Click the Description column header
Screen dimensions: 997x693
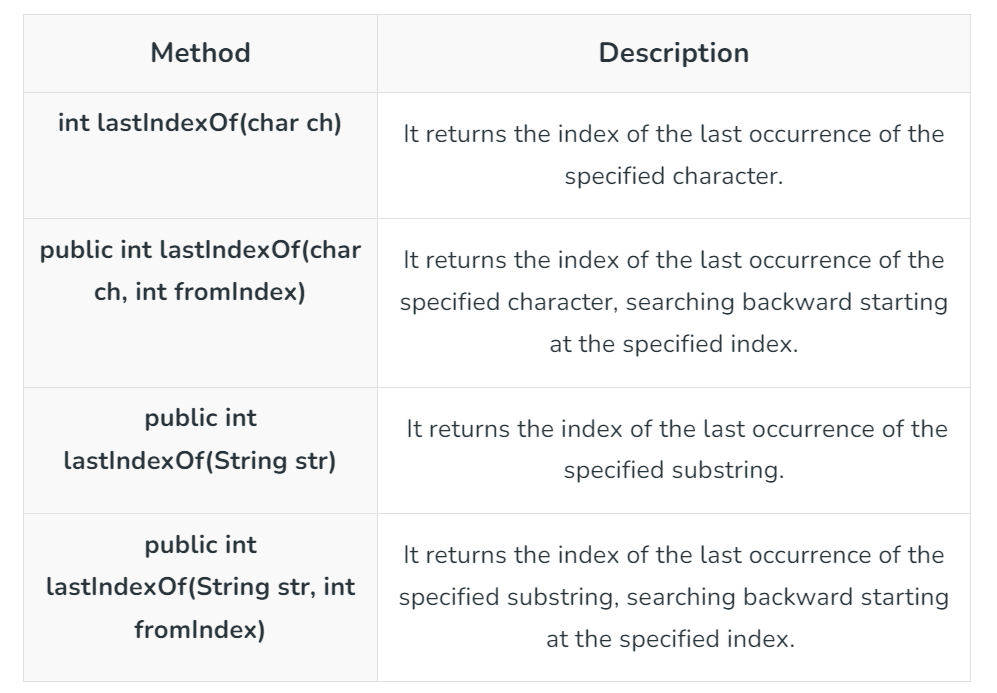click(674, 53)
